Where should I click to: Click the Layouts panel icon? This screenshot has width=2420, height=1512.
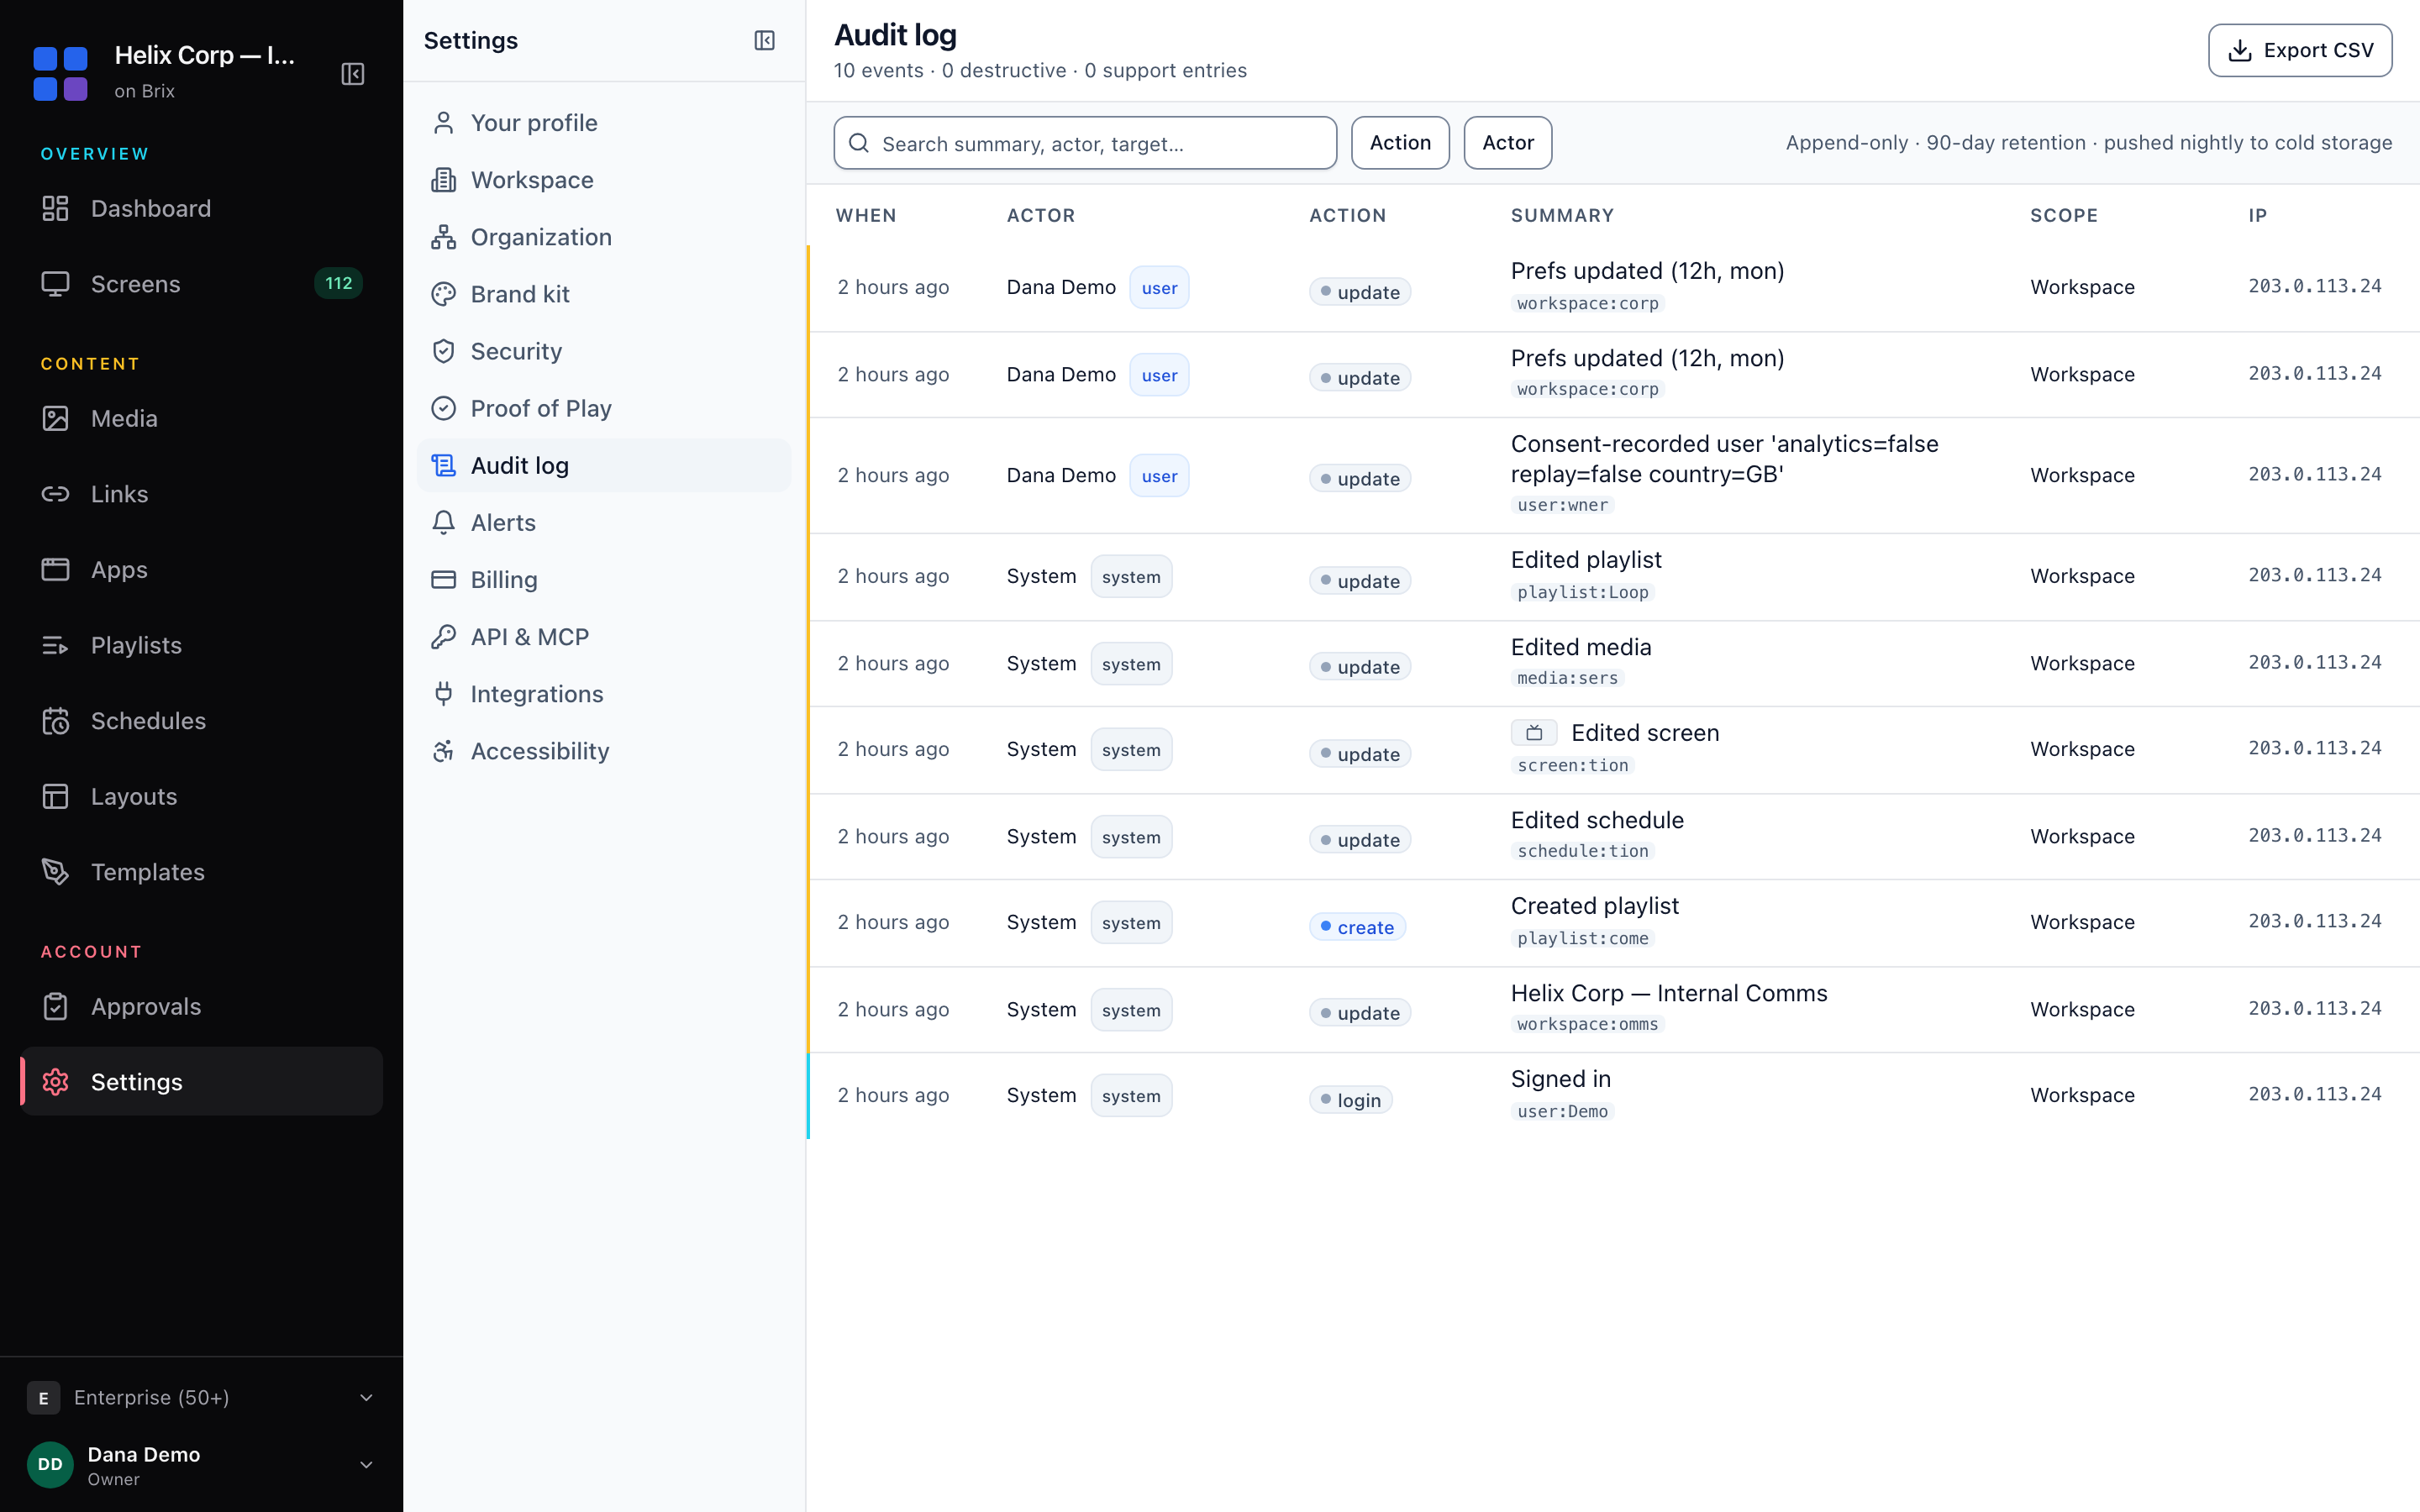pyautogui.click(x=55, y=796)
